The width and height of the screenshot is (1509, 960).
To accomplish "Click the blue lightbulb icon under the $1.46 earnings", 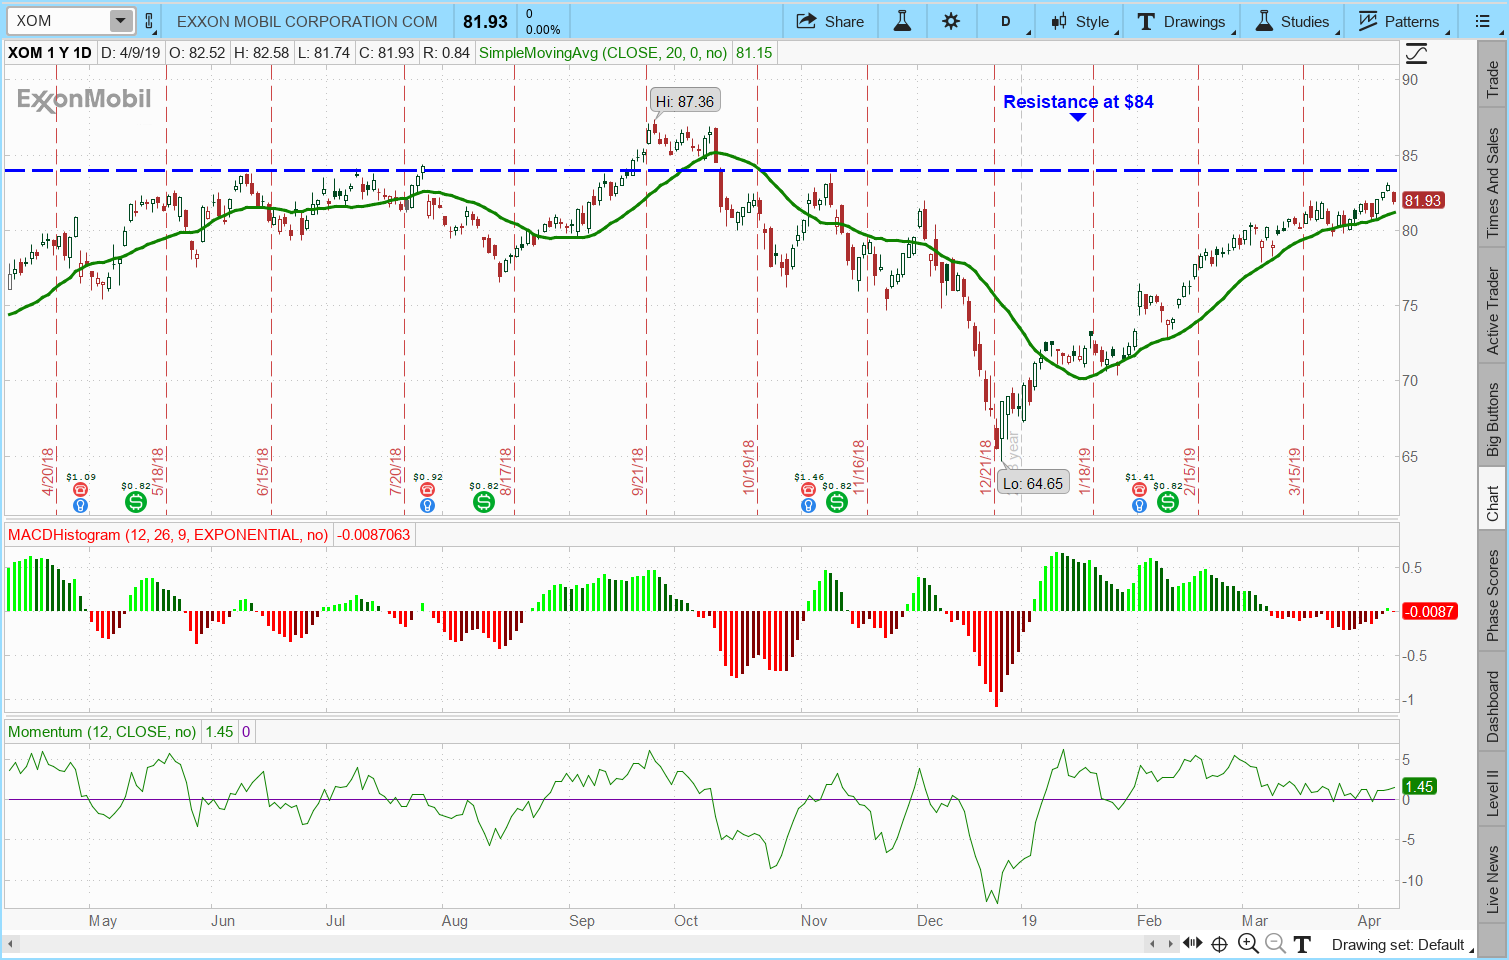I will 808,506.
